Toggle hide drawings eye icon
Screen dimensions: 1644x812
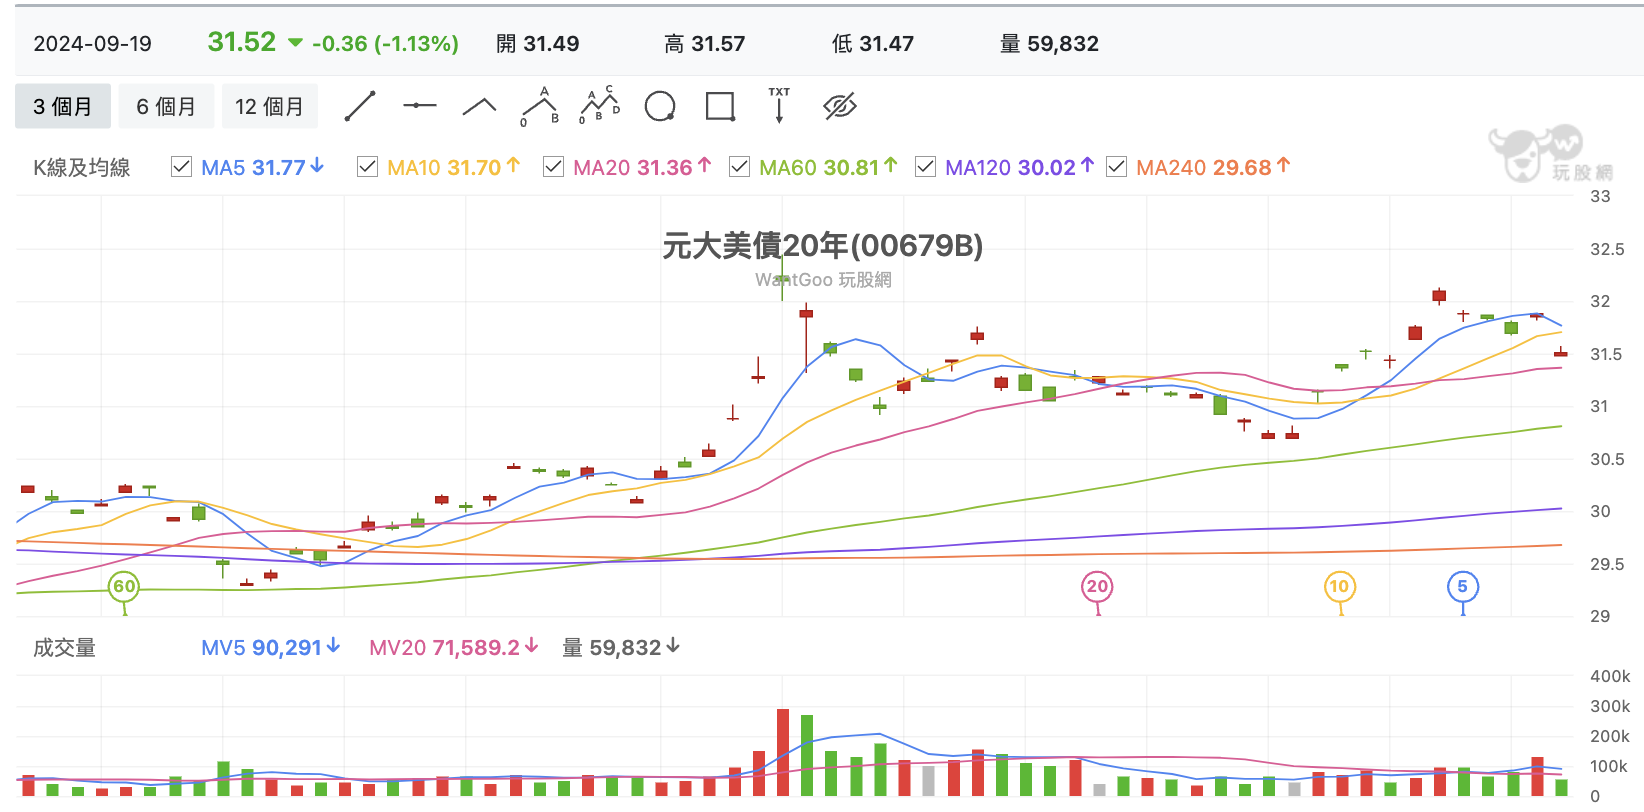click(x=840, y=106)
